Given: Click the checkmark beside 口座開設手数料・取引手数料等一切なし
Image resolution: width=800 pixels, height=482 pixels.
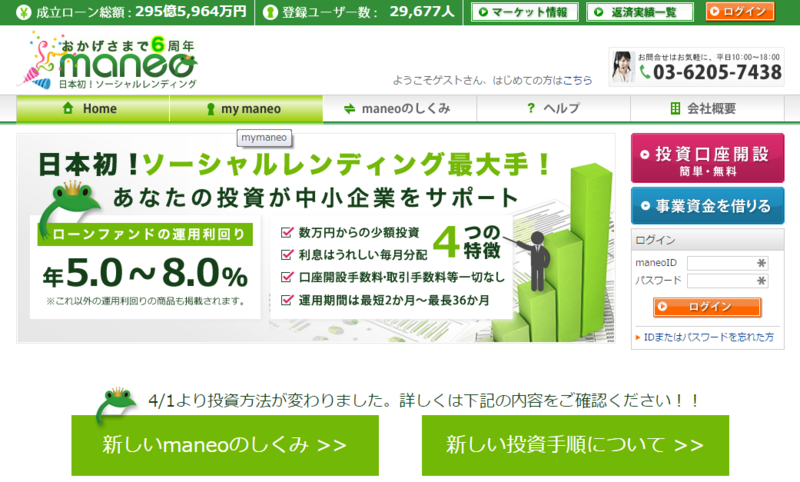Looking at the screenshot, I should click(x=287, y=277).
